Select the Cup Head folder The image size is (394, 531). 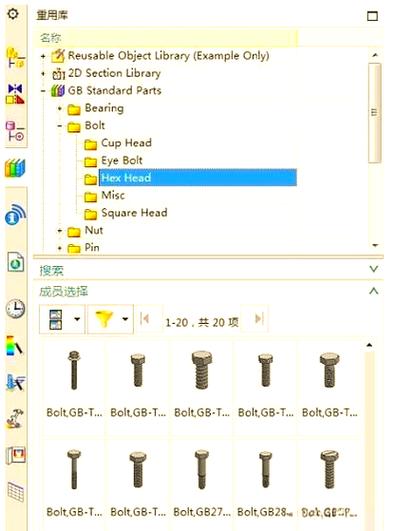pyautogui.click(x=126, y=143)
